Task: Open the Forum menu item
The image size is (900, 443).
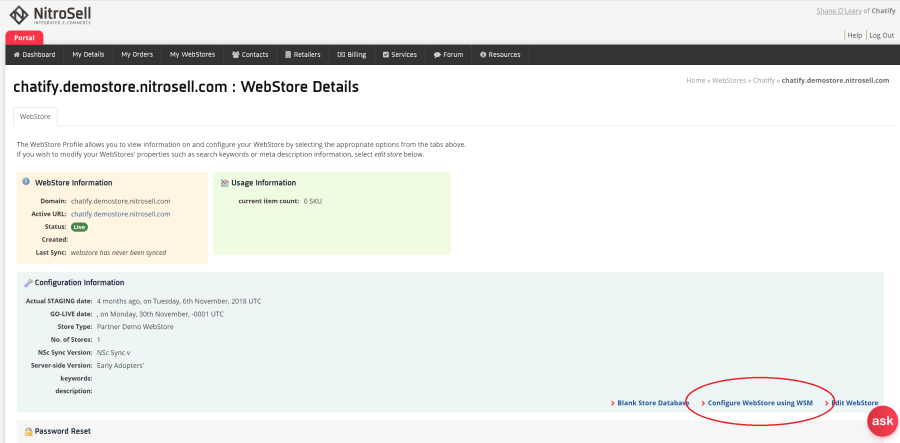Action: 448,55
